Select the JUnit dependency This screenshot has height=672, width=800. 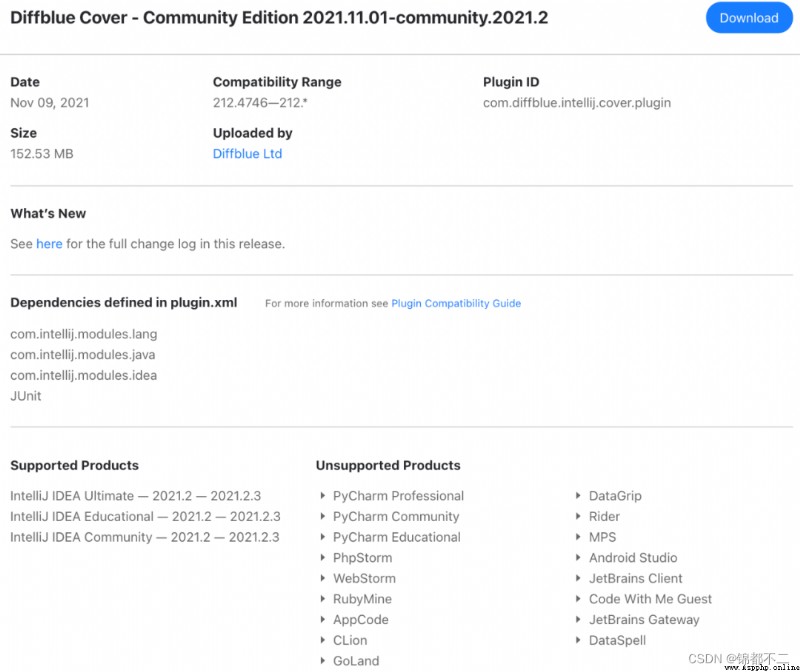pos(26,395)
